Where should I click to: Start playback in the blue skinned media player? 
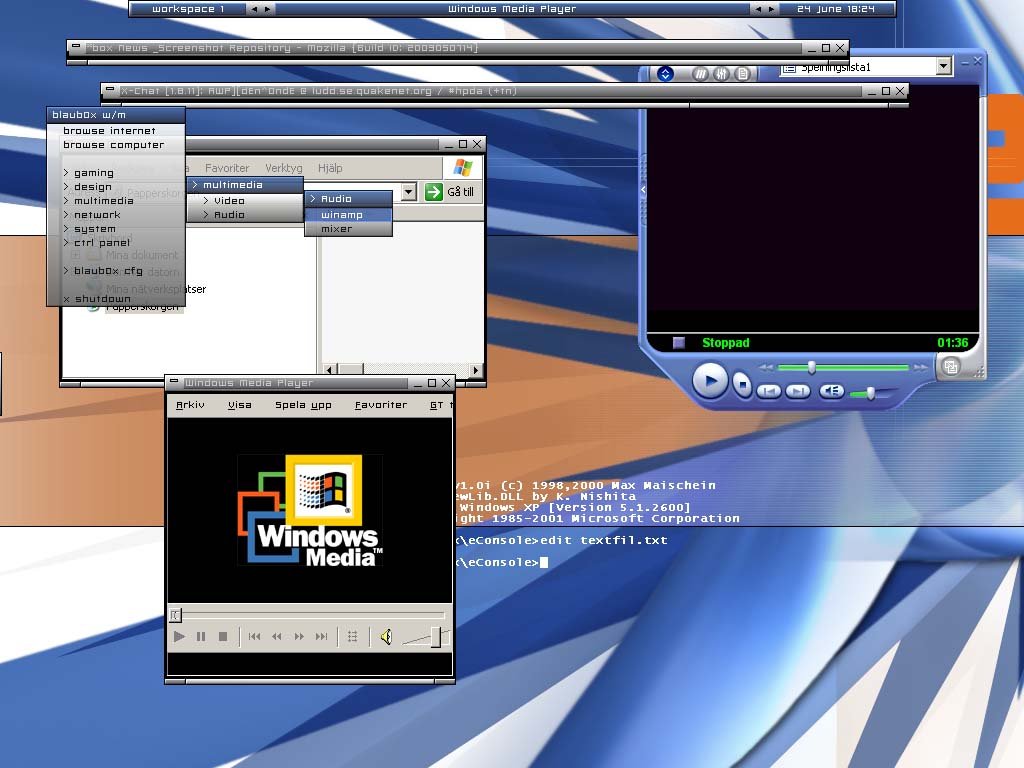(710, 381)
